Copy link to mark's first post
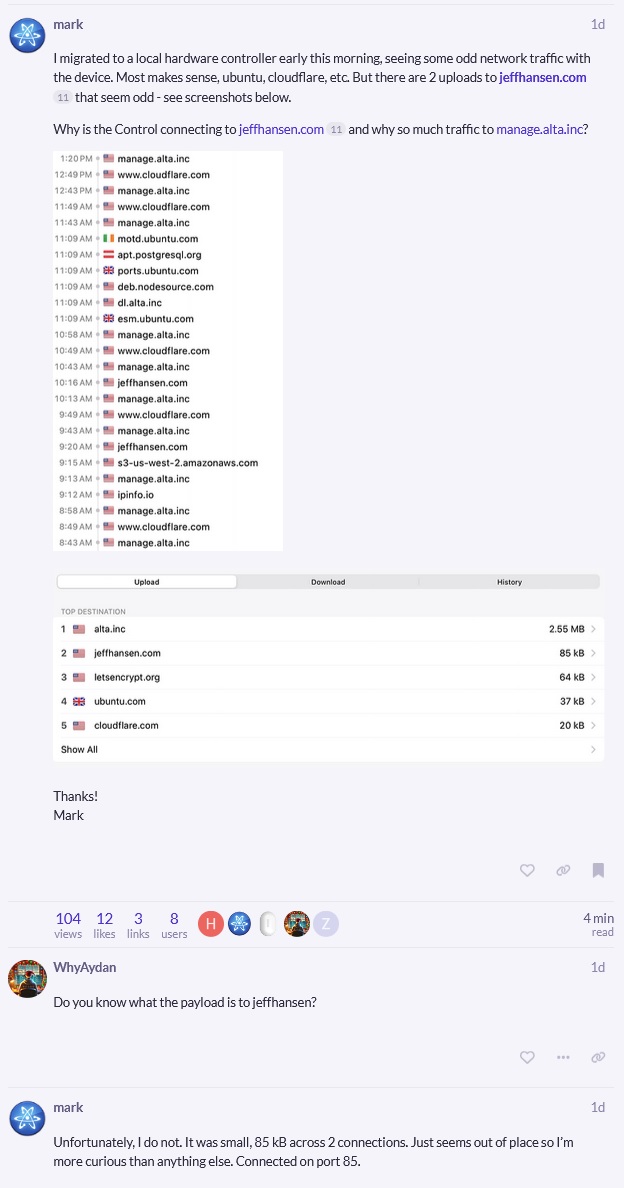The height and width of the screenshot is (1188, 624). point(563,870)
